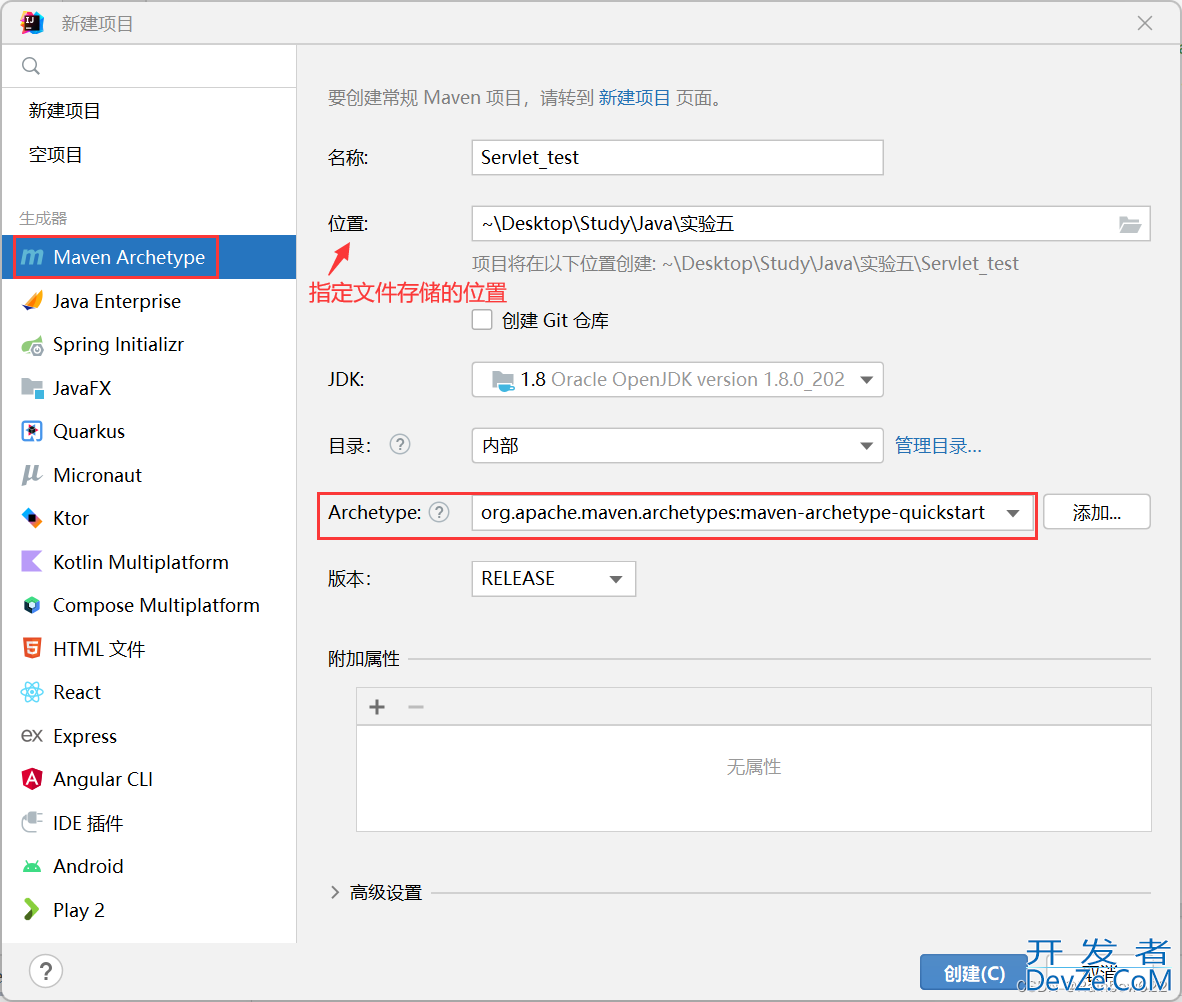Select the Ktor generator label
Screen dimensions: 1182x1002
pyautogui.click(x=71, y=519)
